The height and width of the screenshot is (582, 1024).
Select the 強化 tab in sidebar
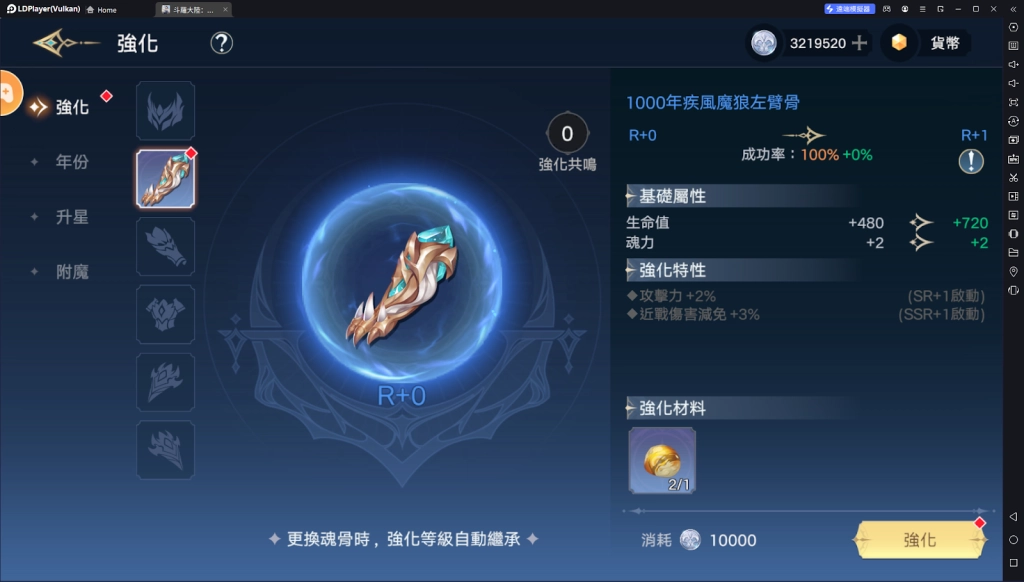click(x=72, y=106)
